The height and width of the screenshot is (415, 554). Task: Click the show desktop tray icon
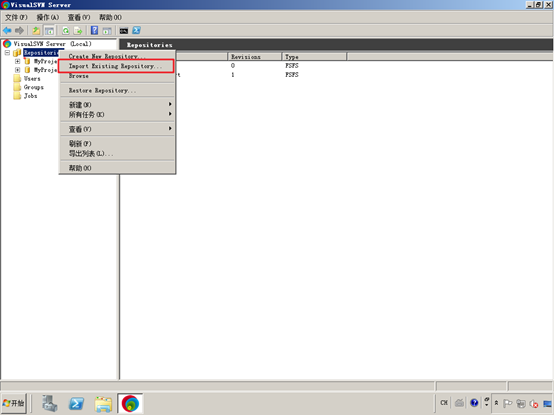547,403
